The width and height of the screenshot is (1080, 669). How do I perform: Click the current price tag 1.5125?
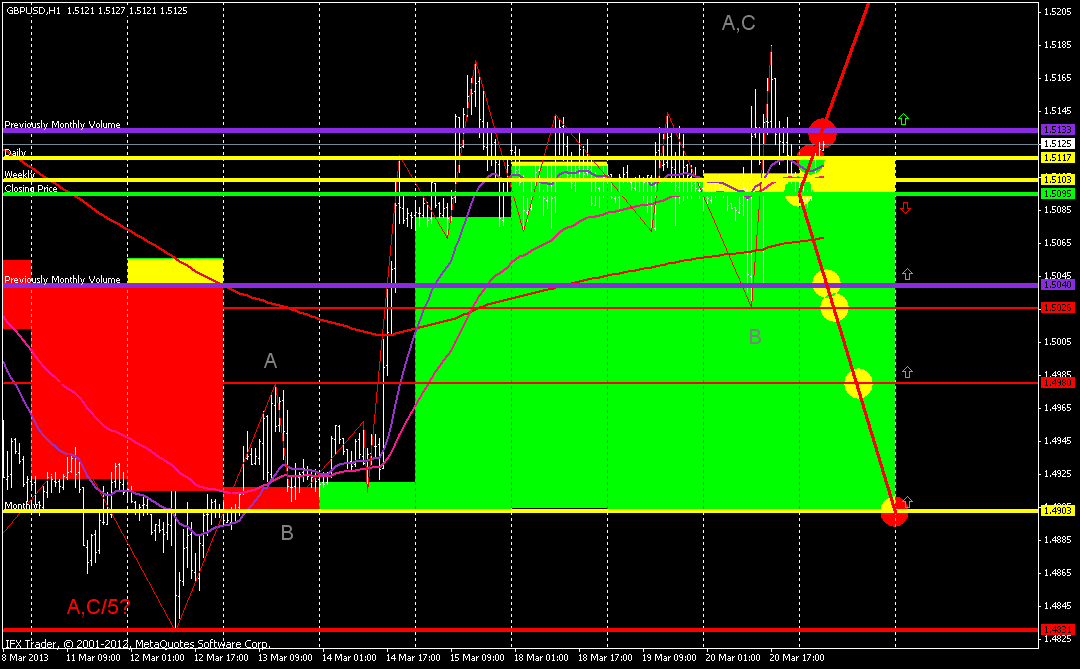click(x=1057, y=143)
